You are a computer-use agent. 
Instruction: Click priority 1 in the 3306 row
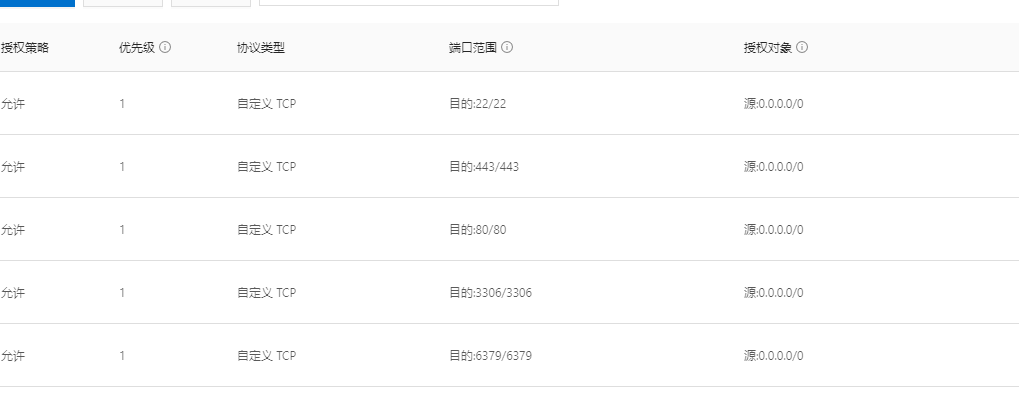122,293
